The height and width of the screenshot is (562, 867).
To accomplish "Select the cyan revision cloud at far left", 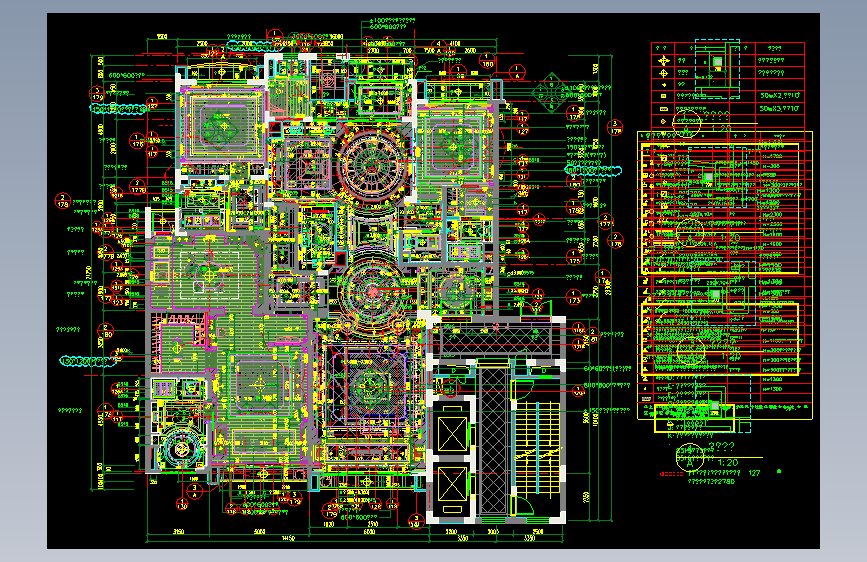I will pyautogui.click(x=88, y=361).
